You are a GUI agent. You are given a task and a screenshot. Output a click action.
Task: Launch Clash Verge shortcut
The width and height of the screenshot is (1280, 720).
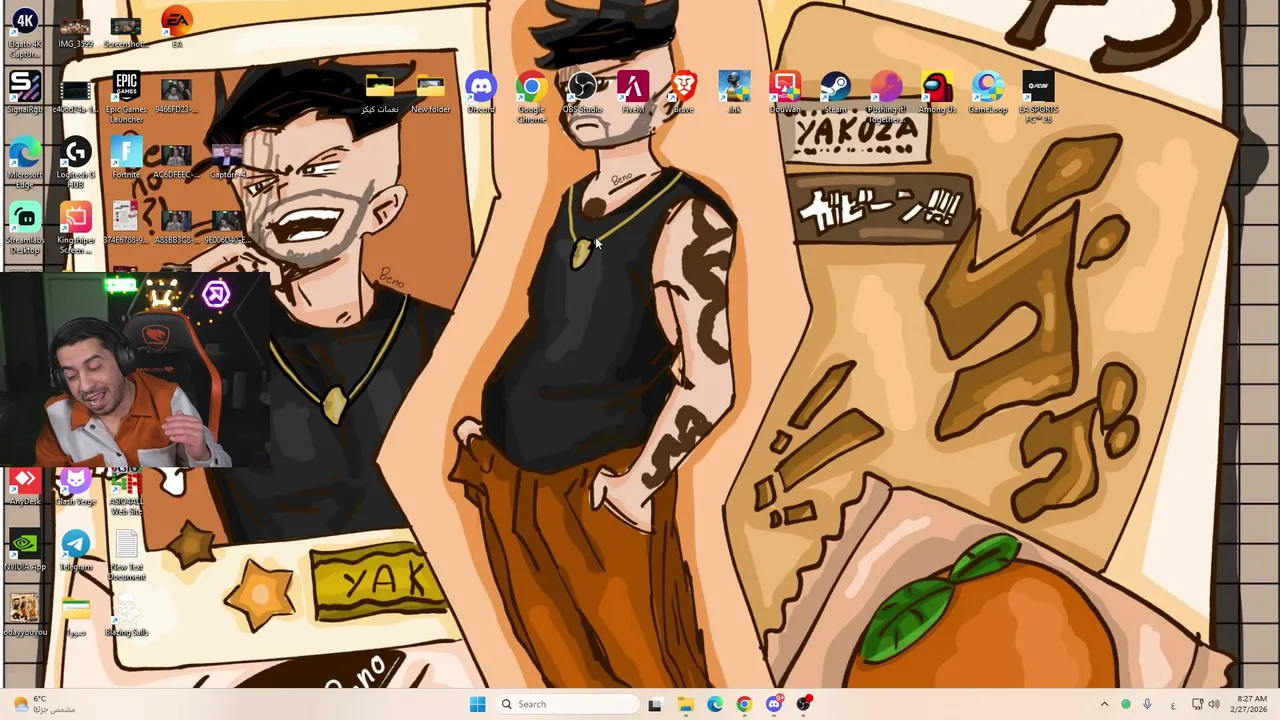click(75, 488)
